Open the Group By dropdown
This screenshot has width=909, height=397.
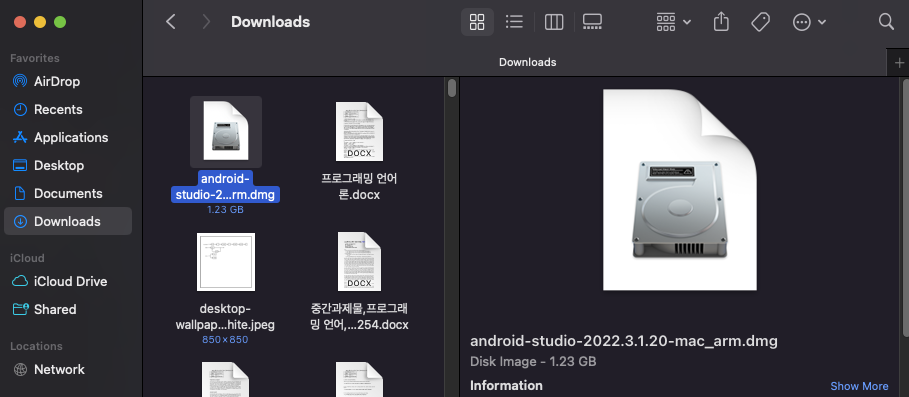[674, 22]
